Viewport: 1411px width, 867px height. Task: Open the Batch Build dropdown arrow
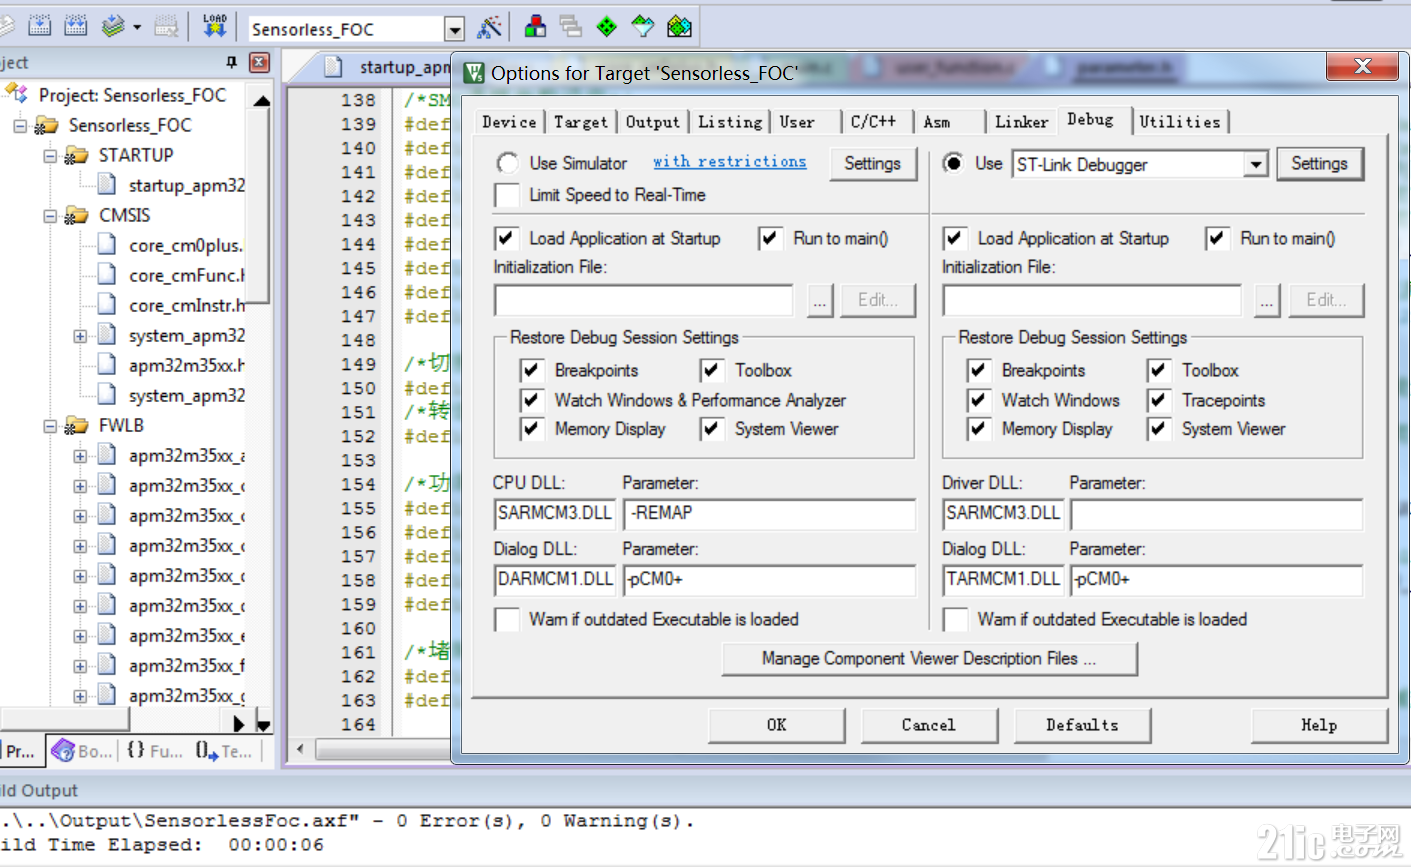pyautogui.click(x=137, y=27)
